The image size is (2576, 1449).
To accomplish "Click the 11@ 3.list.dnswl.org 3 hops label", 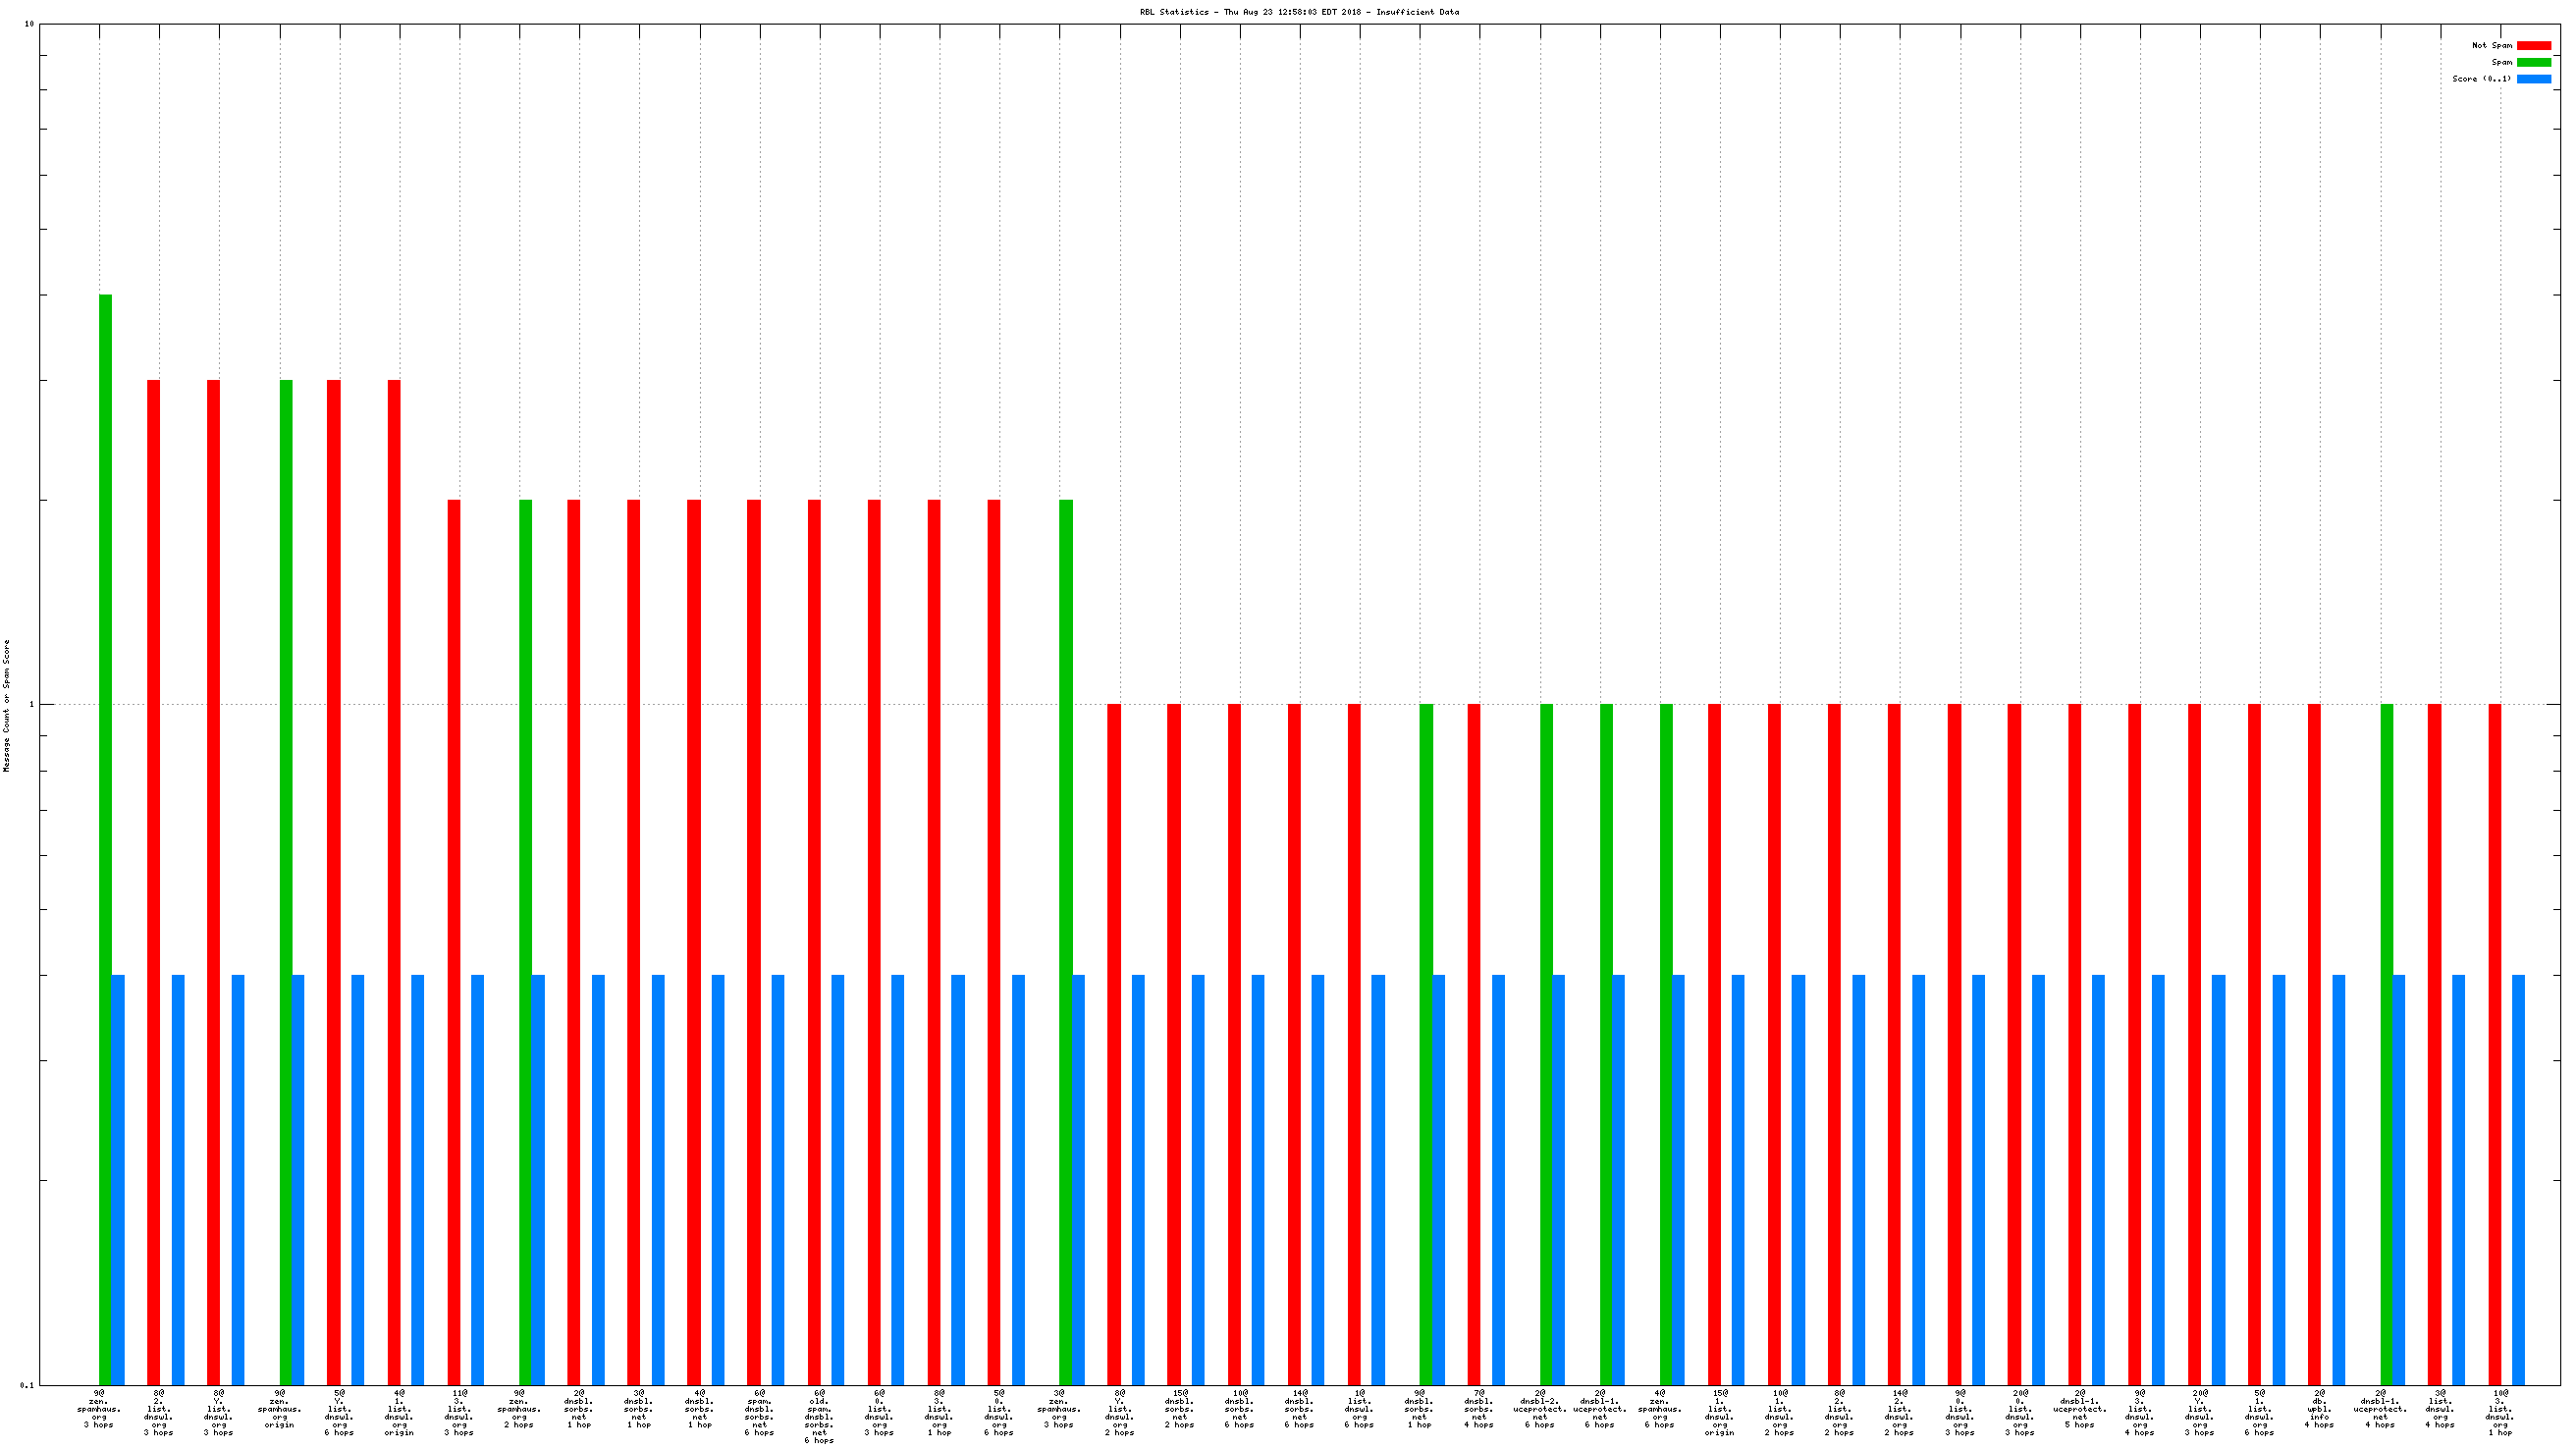I will [x=459, y=1412].
